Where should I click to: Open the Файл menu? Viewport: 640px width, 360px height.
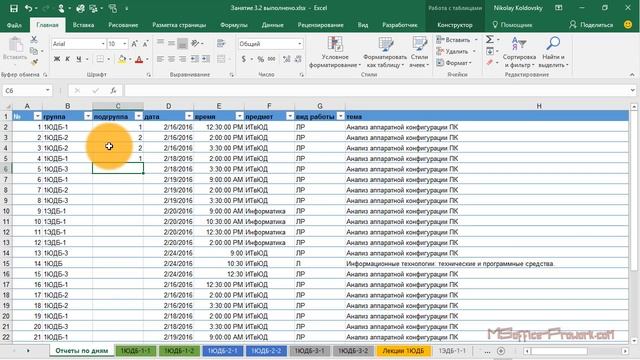point(14,25)
